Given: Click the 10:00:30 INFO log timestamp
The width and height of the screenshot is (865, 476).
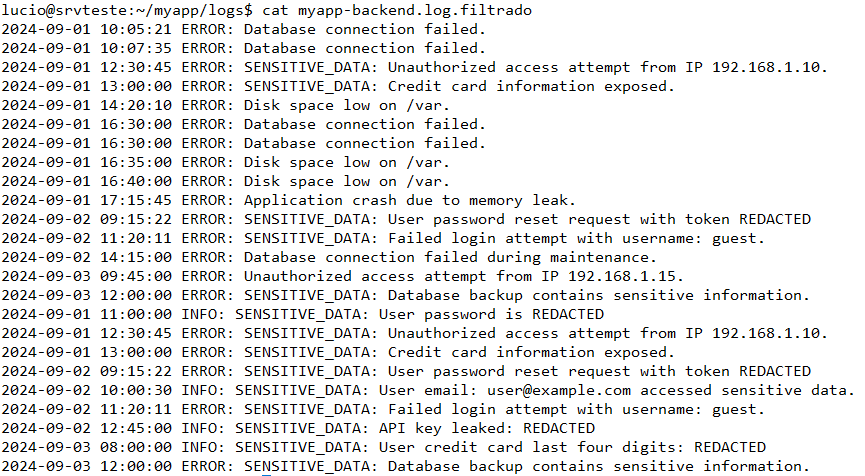Looking at the screenshot, I should [x=129, y=390].
